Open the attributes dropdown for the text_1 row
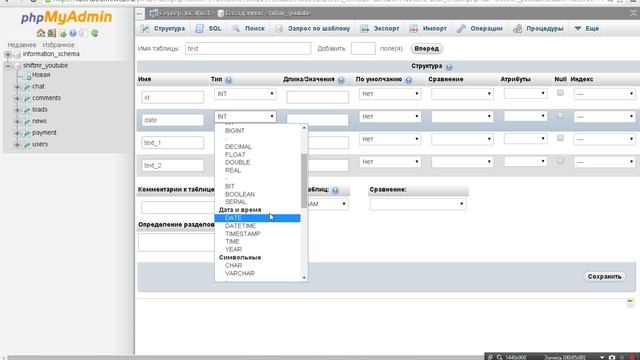 (525, 139)
